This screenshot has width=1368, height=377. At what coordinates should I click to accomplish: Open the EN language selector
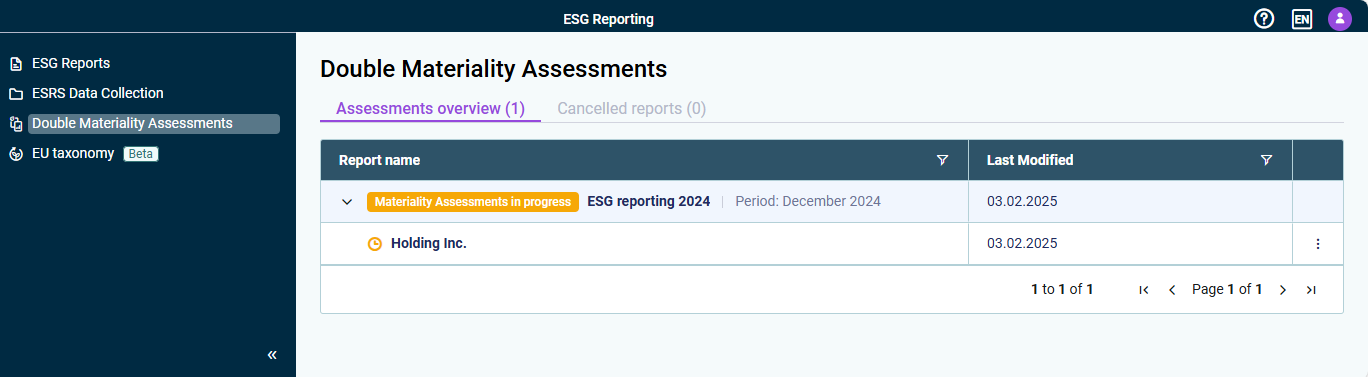(1302, 19)
